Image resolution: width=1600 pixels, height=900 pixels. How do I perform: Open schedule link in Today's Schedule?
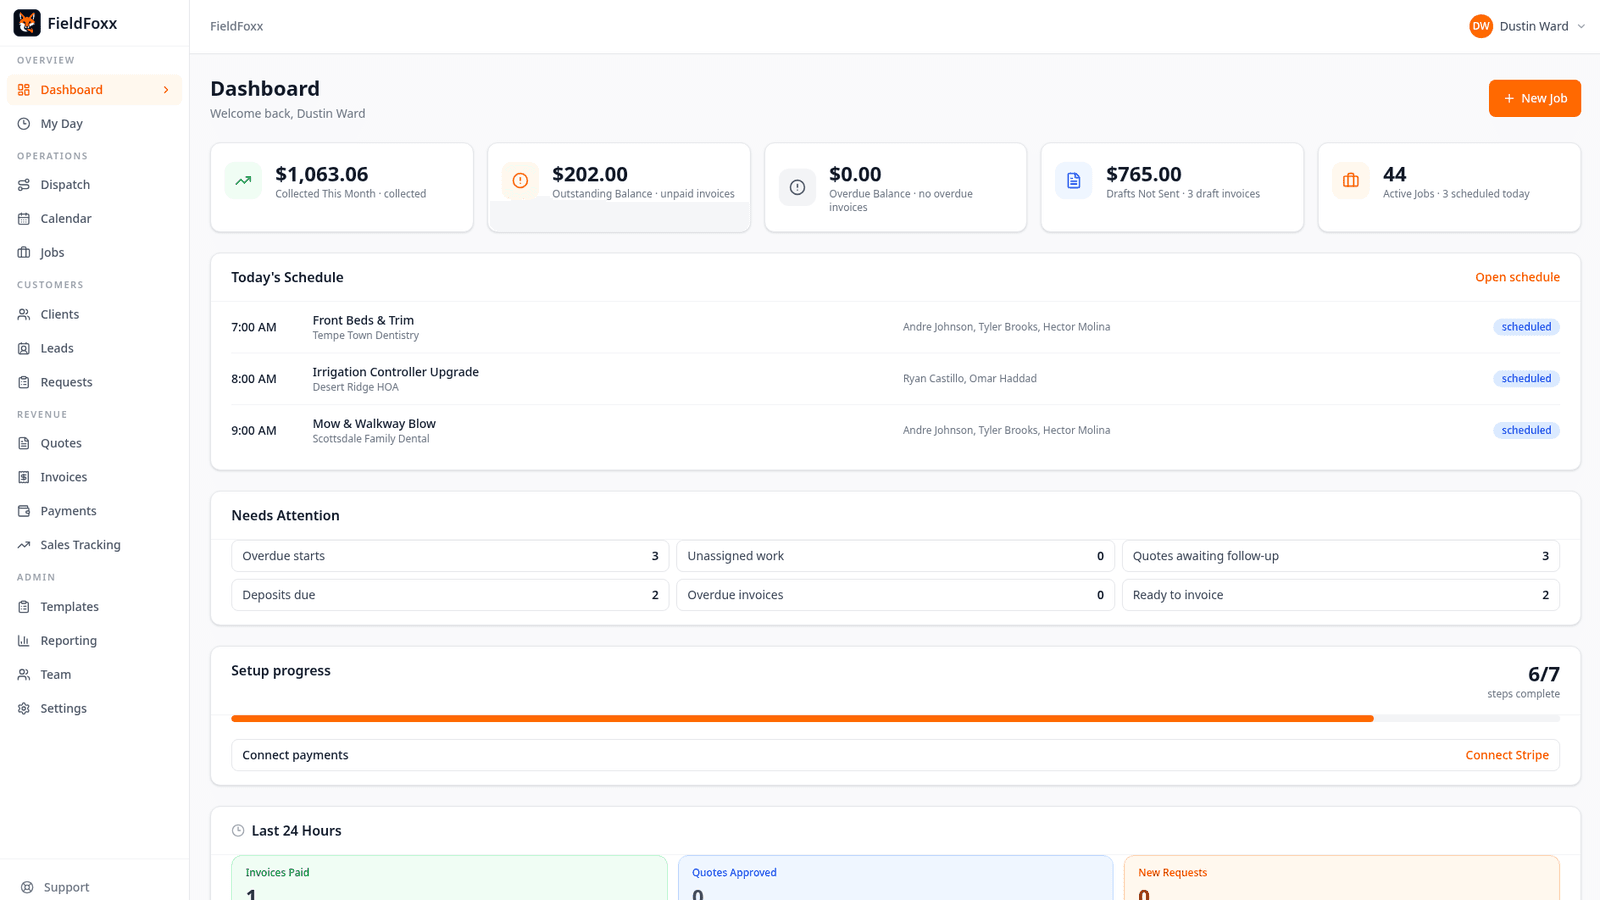tap(1517, 277)
